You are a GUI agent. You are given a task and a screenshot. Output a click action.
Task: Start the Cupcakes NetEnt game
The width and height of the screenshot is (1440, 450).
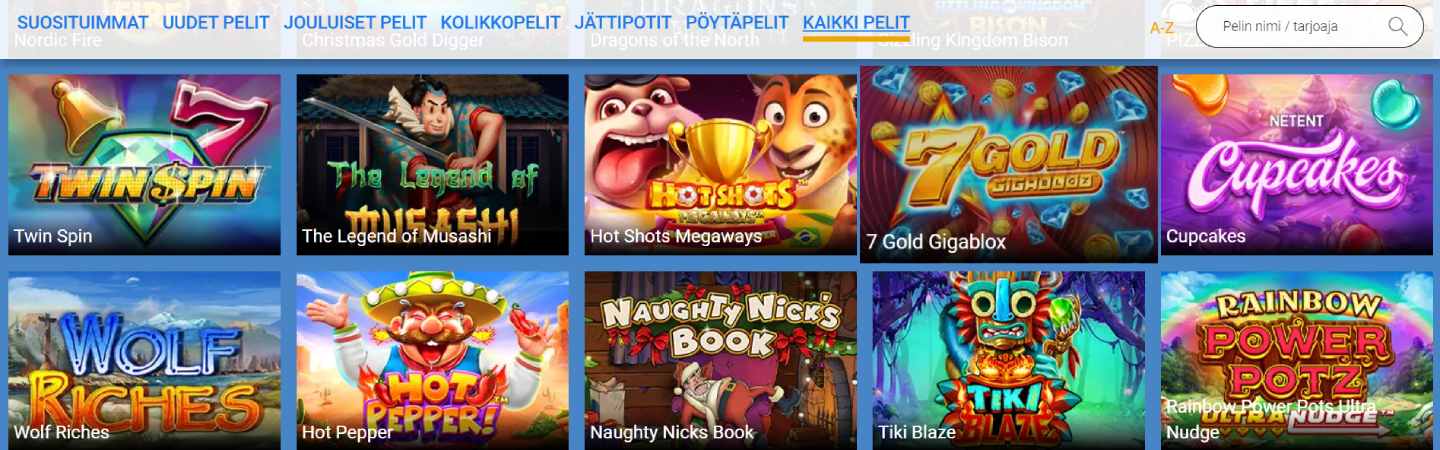(x=1297, y=165)
